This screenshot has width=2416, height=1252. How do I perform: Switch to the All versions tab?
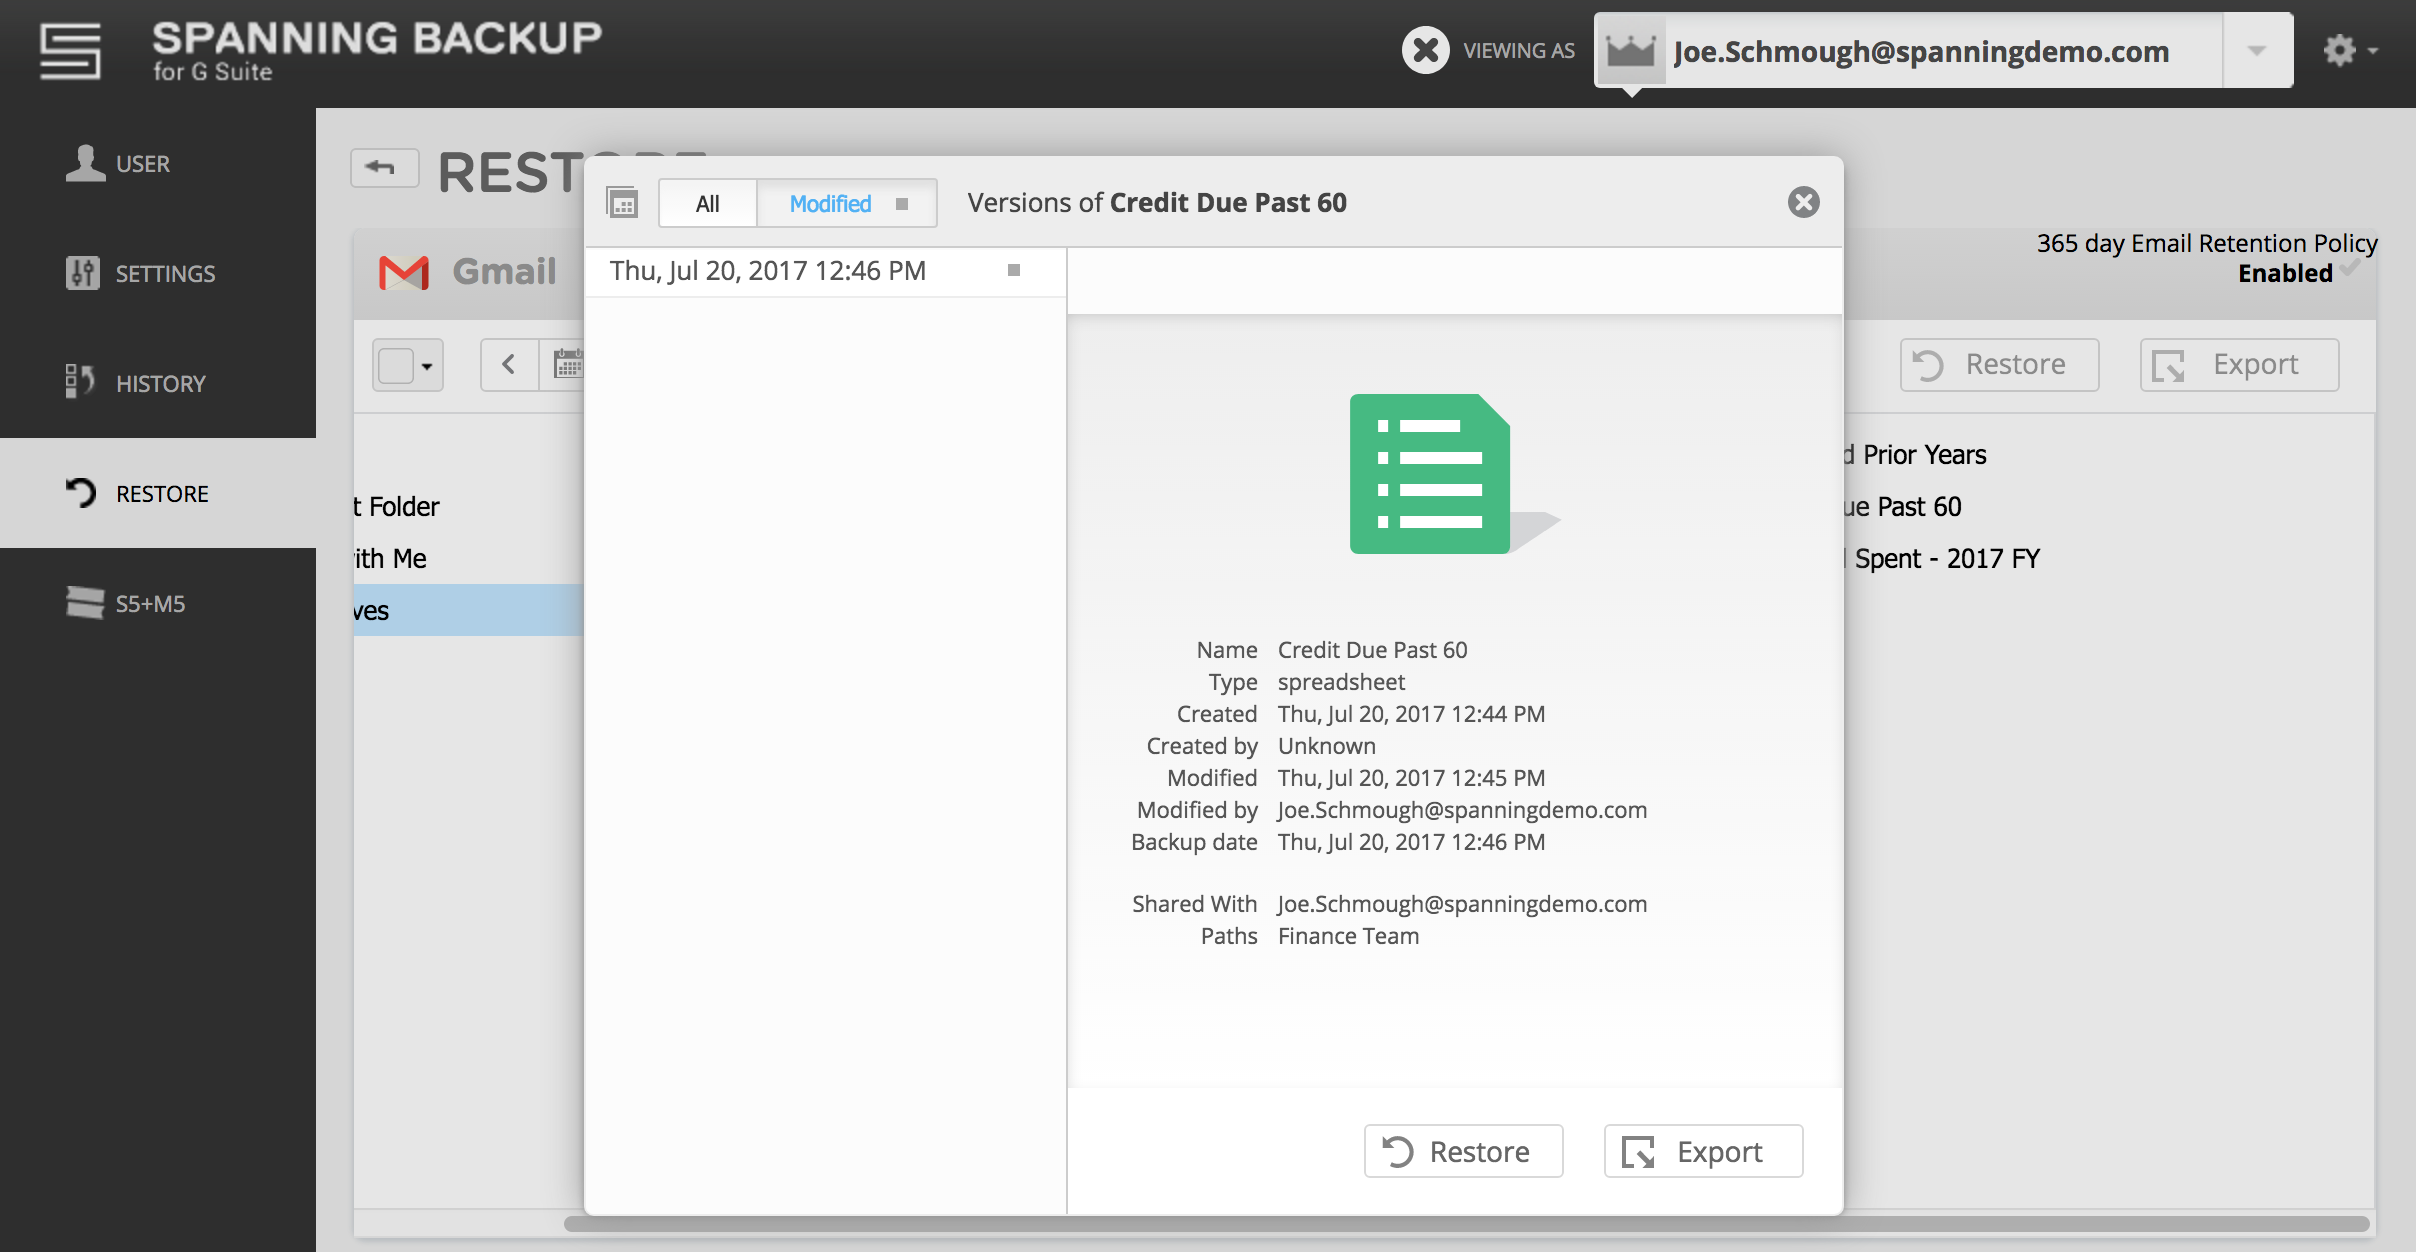coord(708,204)
